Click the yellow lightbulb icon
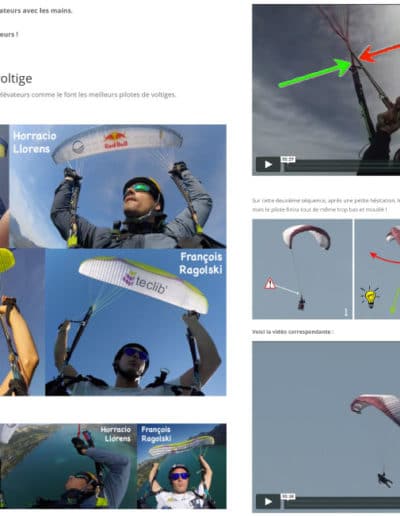The width and height of the screenshot is (400, 516). point(370,297)
